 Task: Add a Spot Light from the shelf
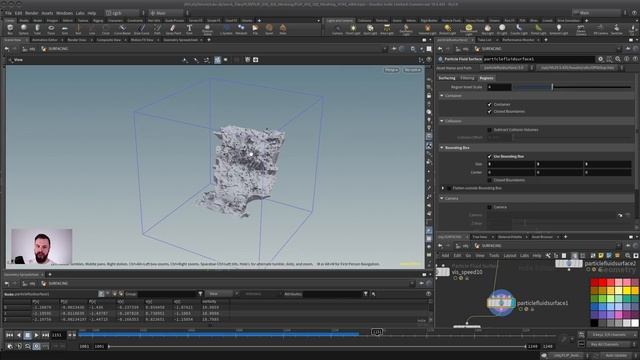tap(370, 29)
